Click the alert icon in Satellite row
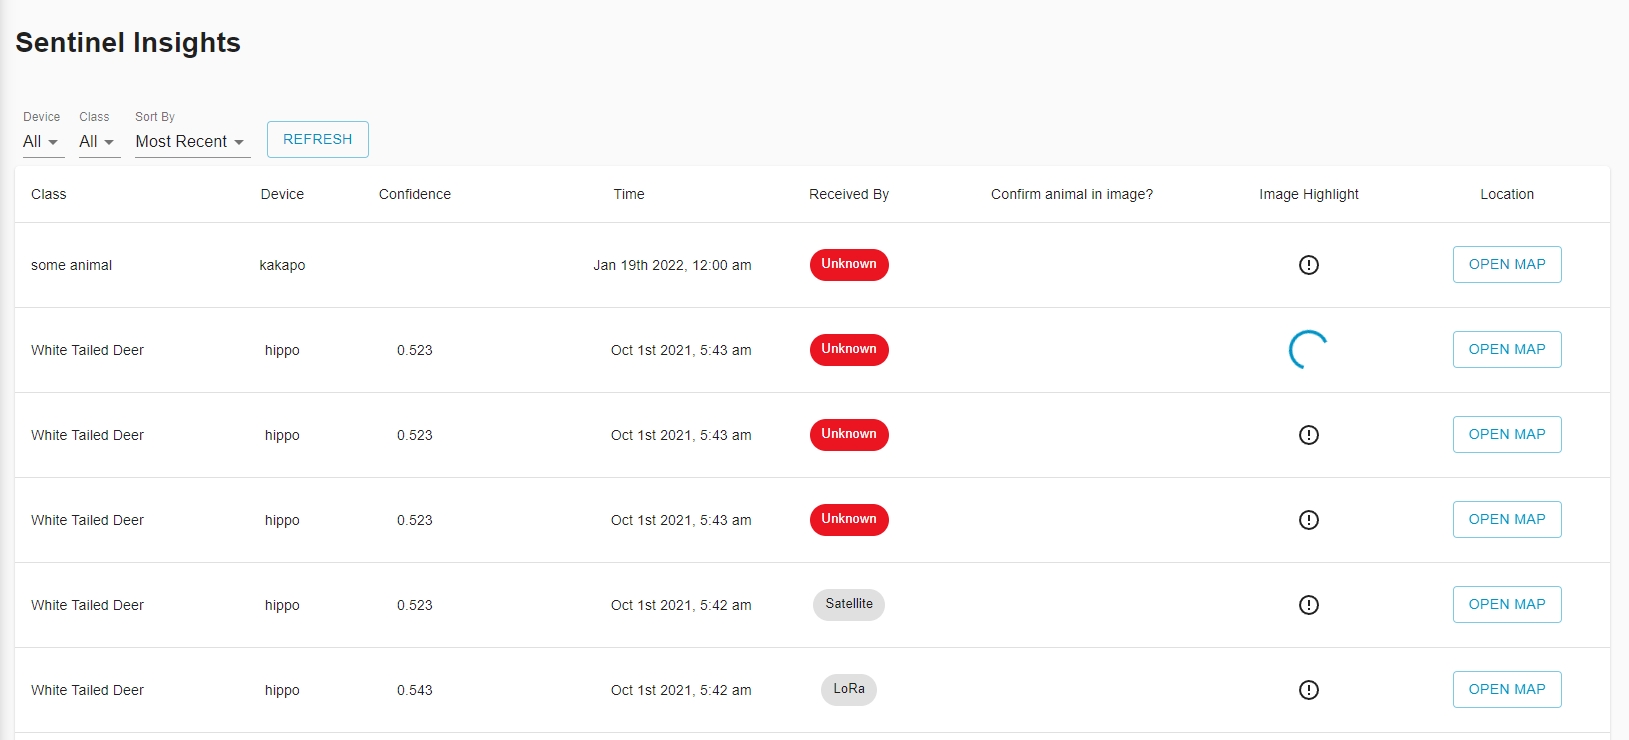 1308,605
